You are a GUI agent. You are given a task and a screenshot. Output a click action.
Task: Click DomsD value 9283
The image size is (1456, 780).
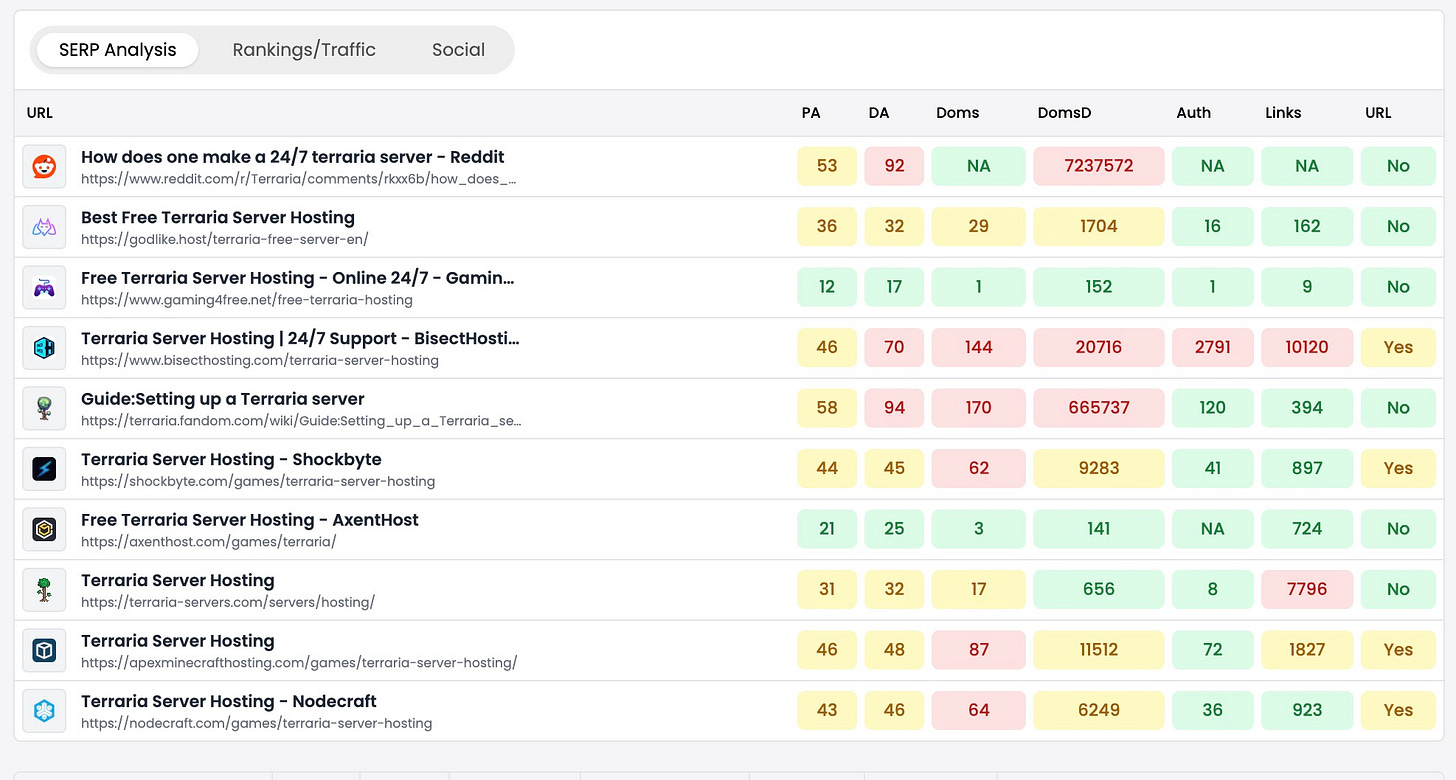click(1098, 469)
